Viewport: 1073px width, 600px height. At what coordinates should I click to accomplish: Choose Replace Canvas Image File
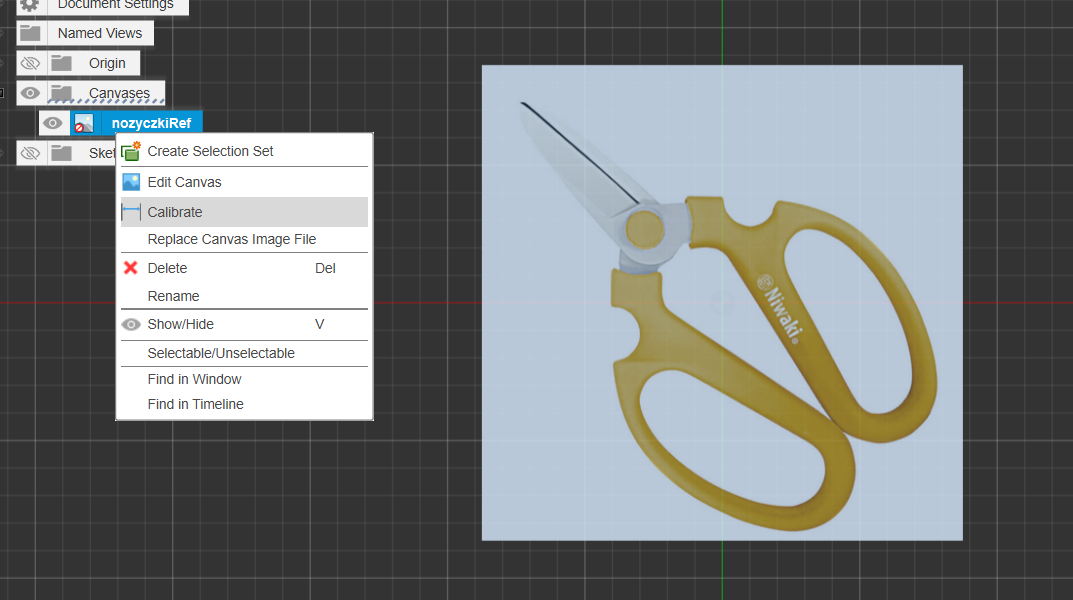tap(231, 239)
